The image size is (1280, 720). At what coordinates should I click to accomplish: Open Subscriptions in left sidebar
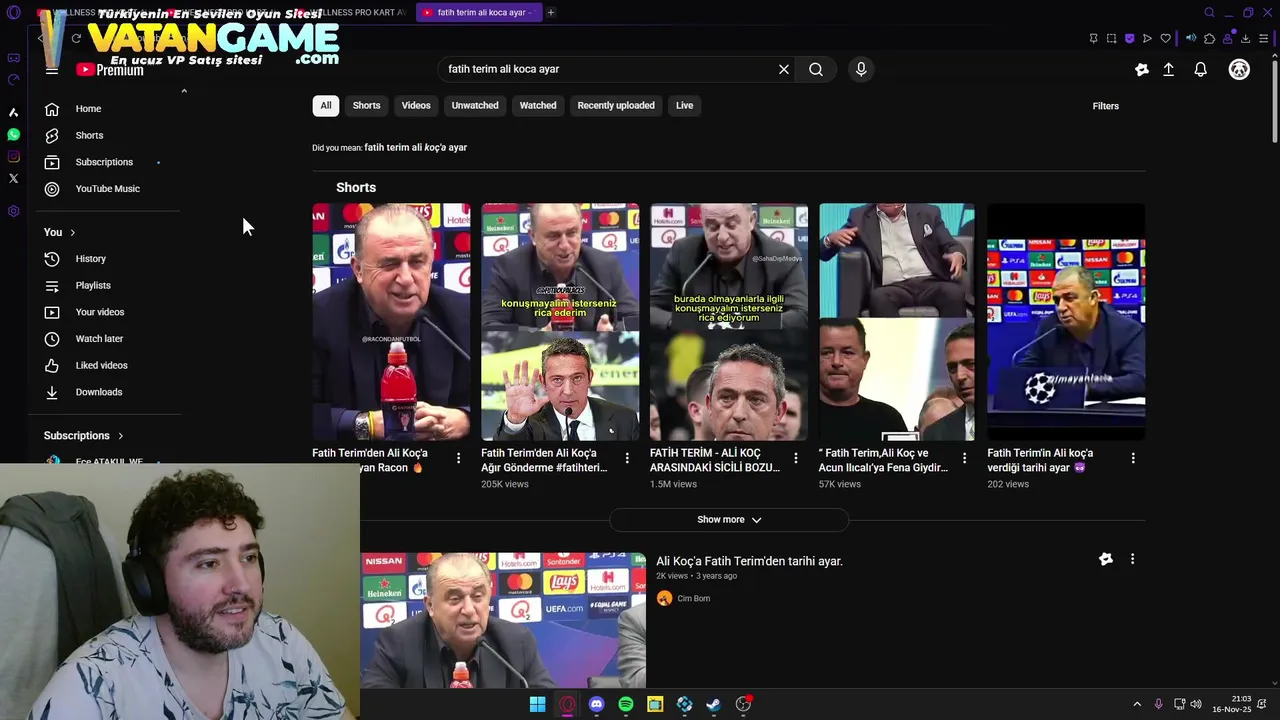(x=104, y=162)
